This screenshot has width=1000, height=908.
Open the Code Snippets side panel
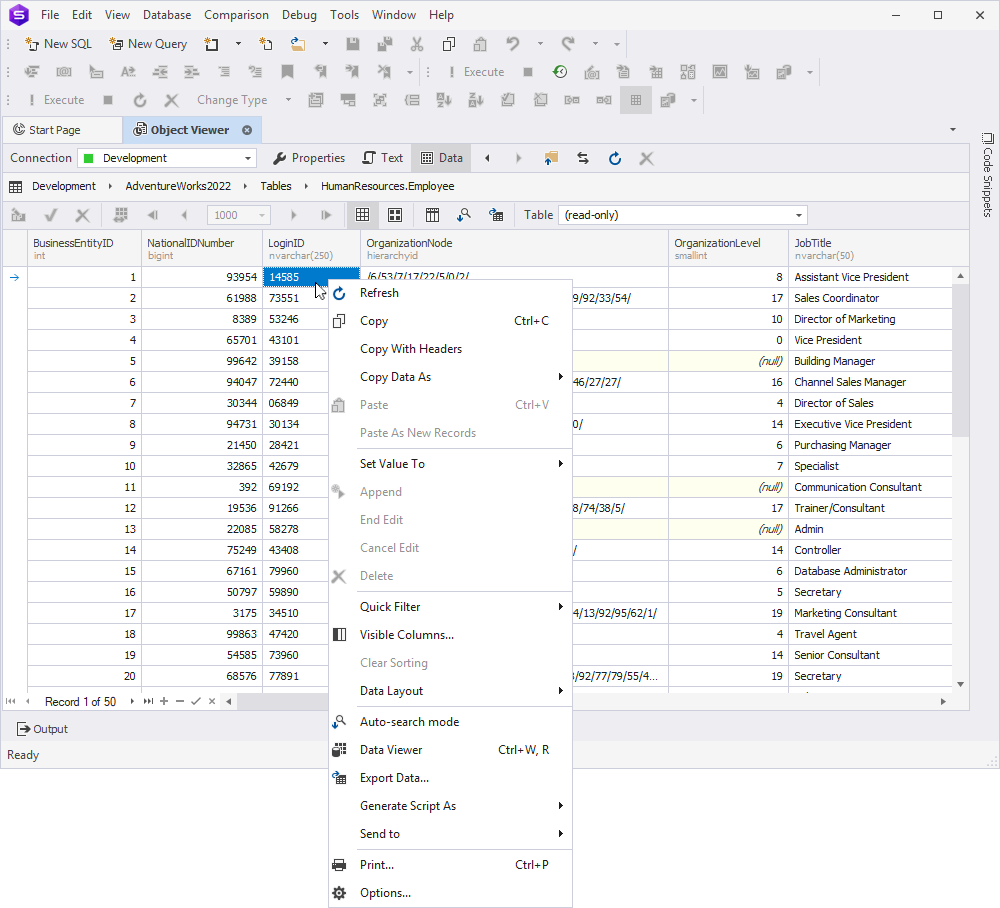point(987,174)
